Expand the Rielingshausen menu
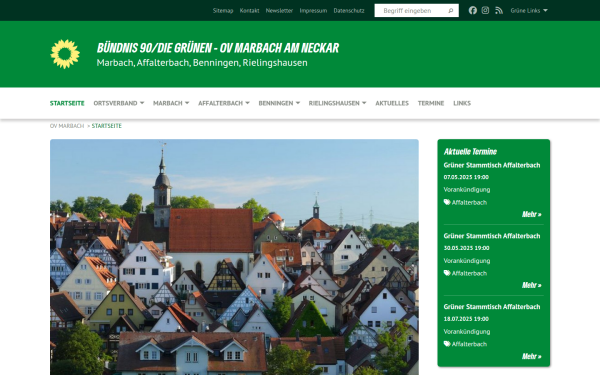Image resolution: width=600 pixels, height=375 pixels. [338, 103]
